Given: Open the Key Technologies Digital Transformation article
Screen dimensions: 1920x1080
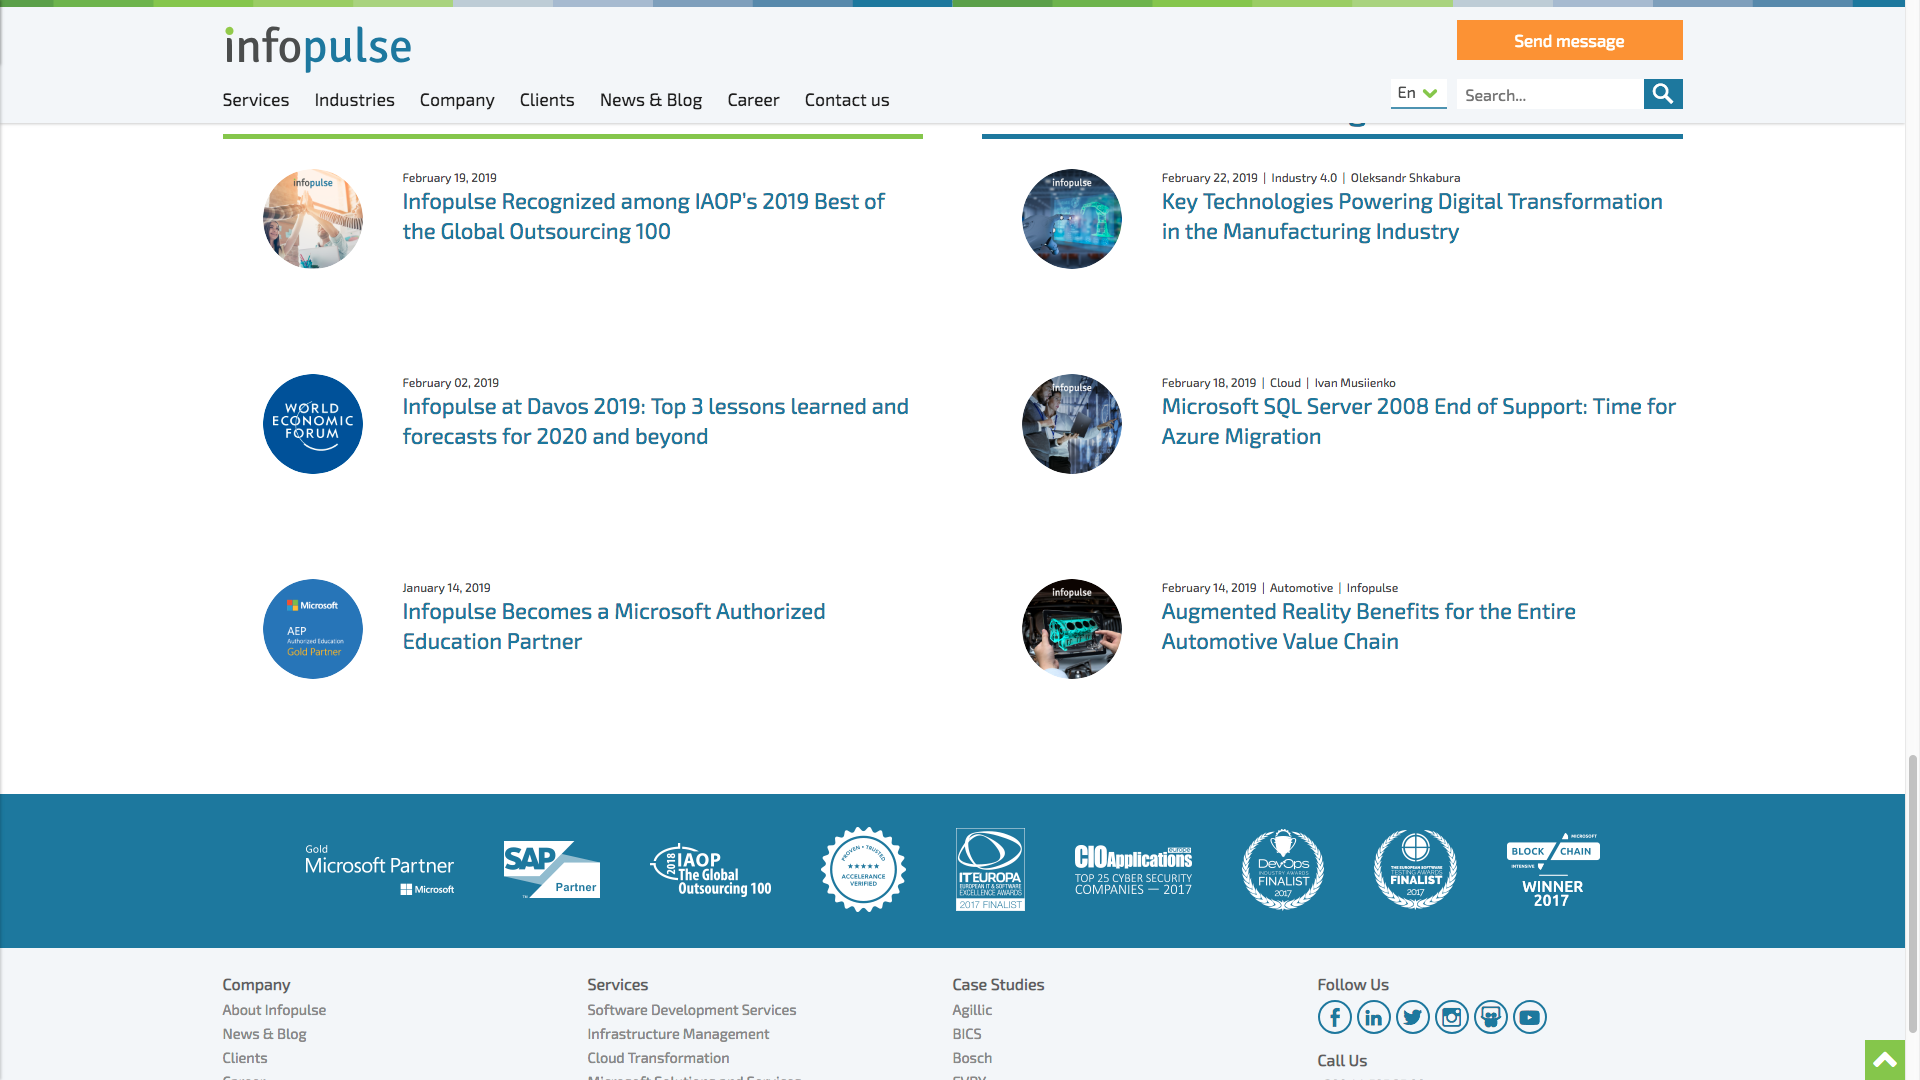Looking at the screenshot, I should point(1412,216).
